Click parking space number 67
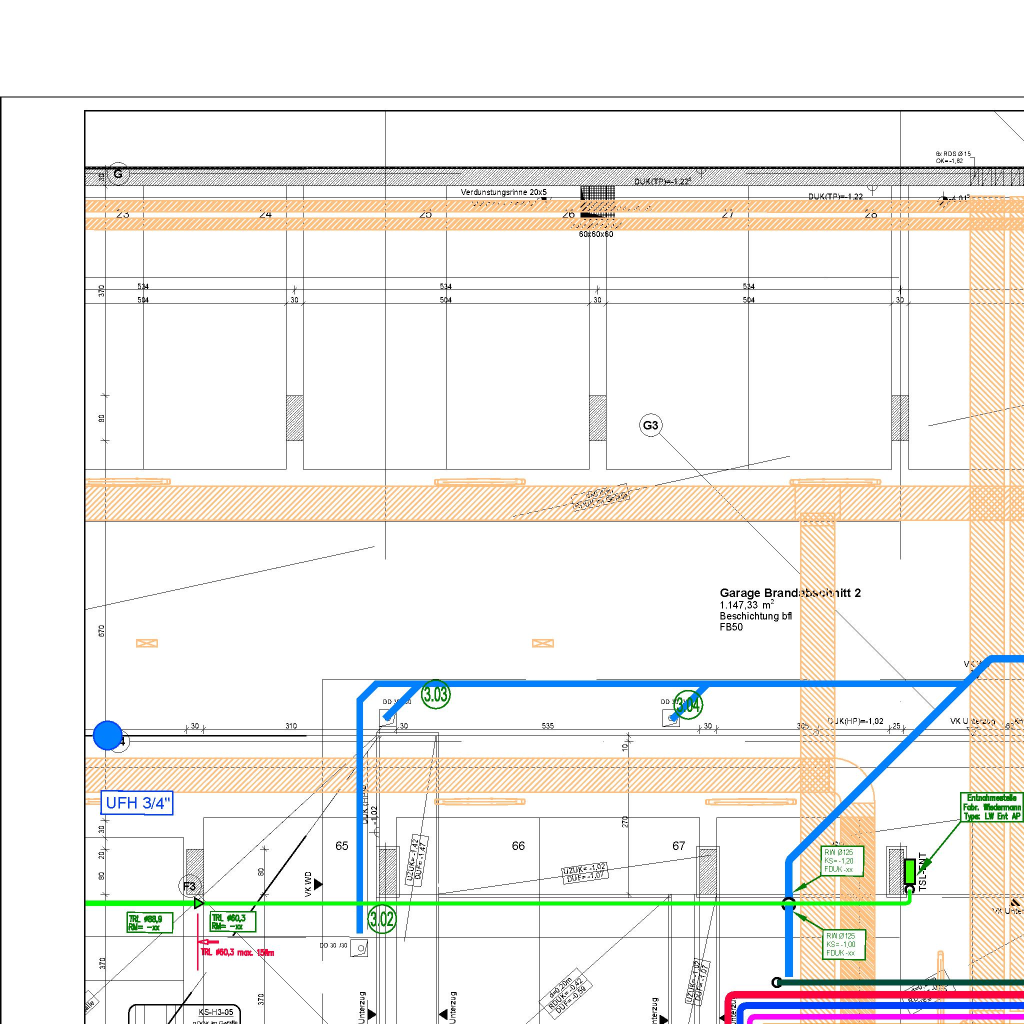Image resolution: width=1024 pixels, height=1024 pixels. (679, 846)
